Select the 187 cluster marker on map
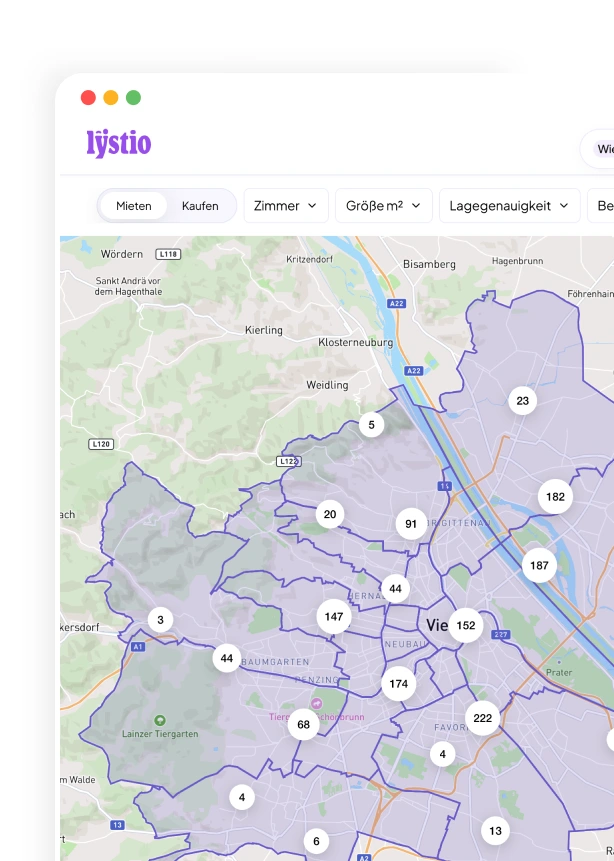This screenshot has width=614, height=861. click(x=539, y=566)
